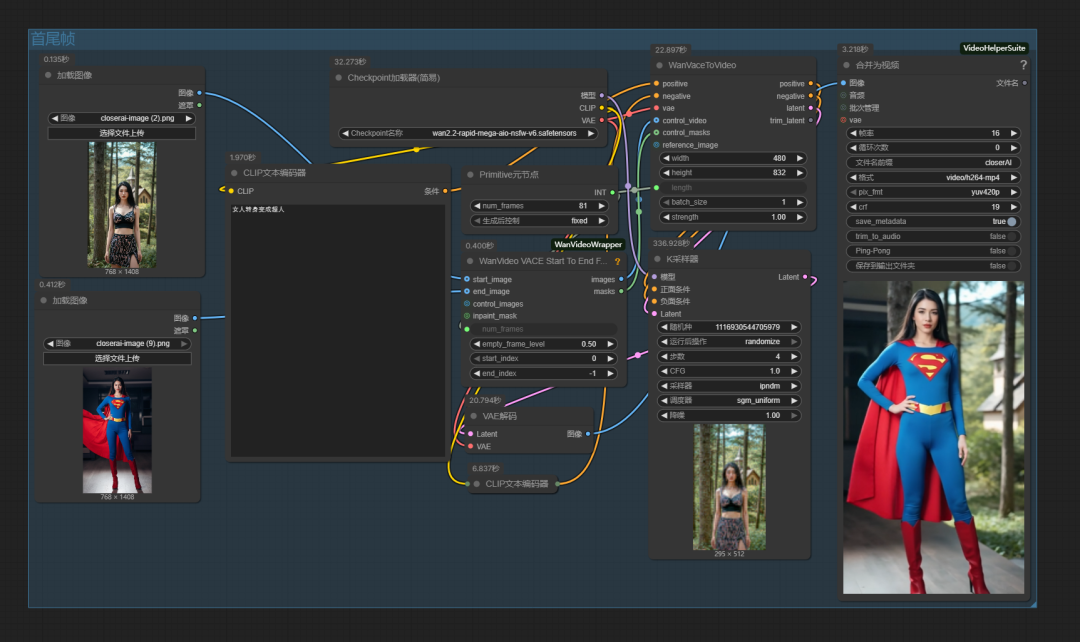Viewport: 1080px width, 642px height.
Task: Collapse the K采样器 node using its dot
Action: point(658,259)
